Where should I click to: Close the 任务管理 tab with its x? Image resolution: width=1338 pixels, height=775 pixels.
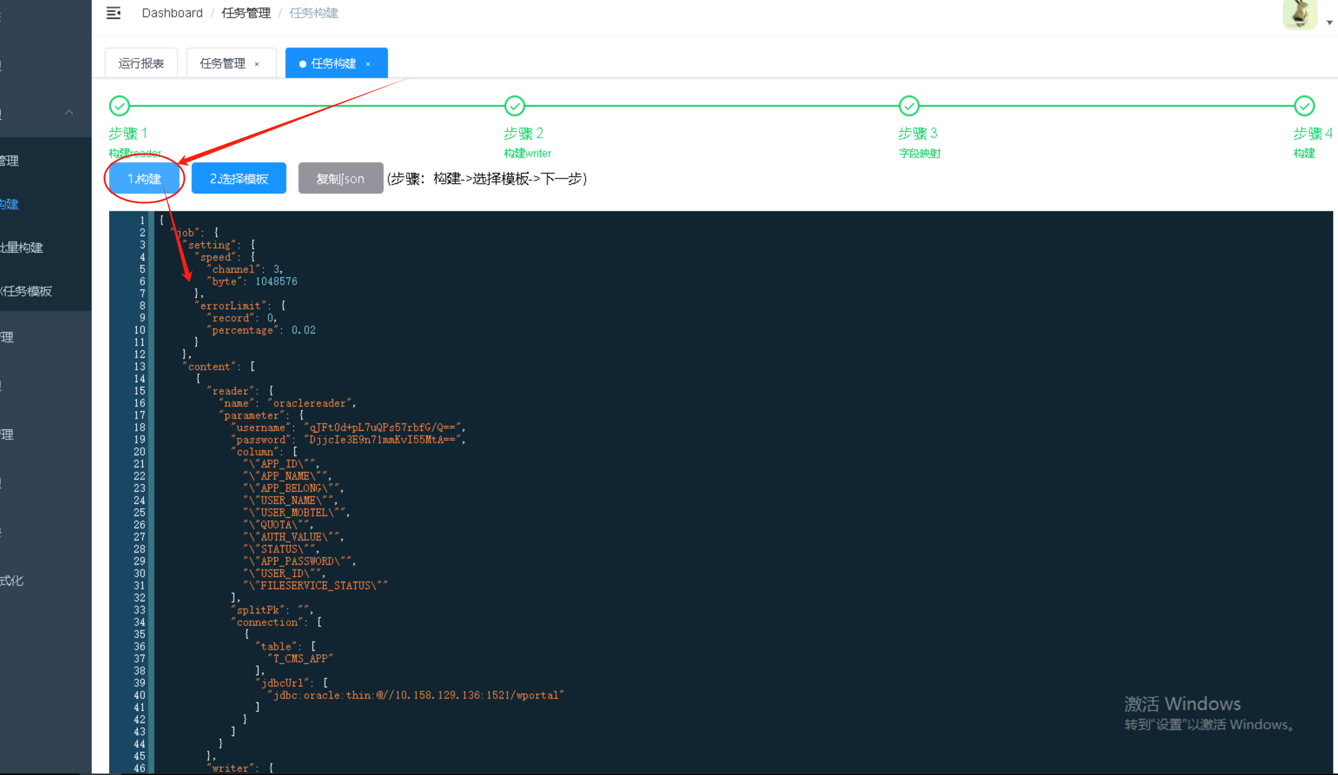pos(257,64)
